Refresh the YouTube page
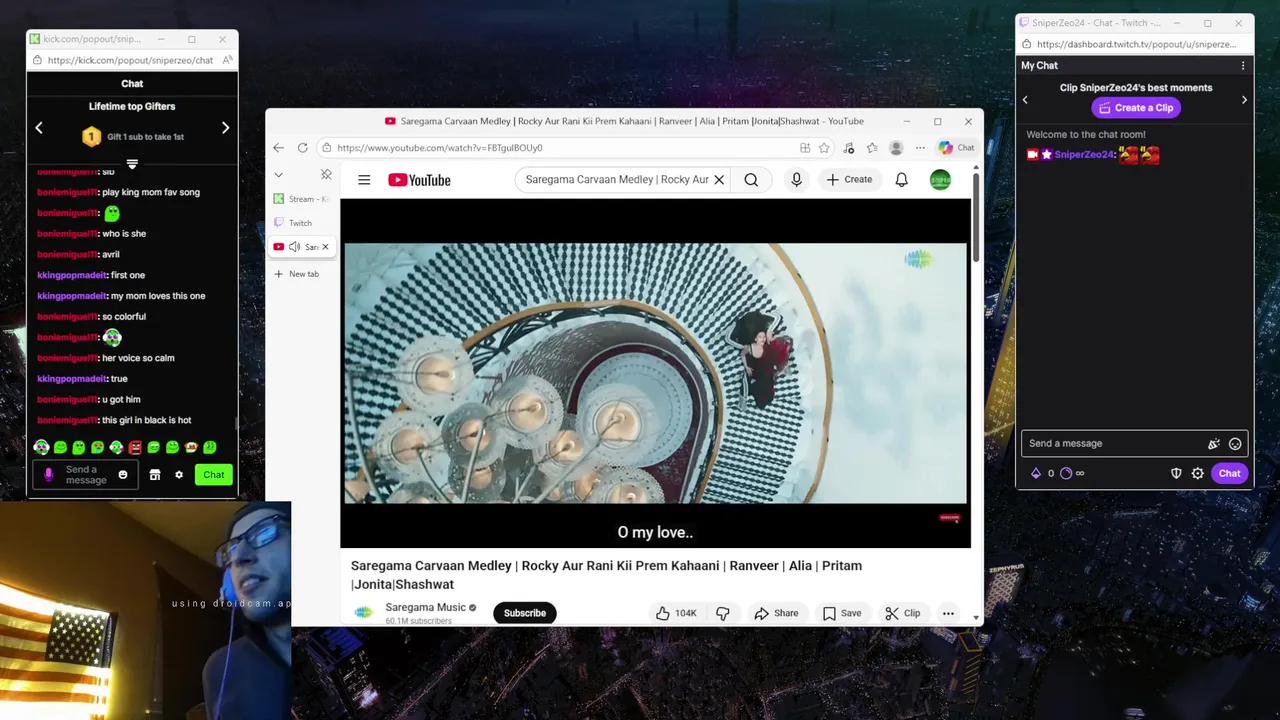 point(302,148)
